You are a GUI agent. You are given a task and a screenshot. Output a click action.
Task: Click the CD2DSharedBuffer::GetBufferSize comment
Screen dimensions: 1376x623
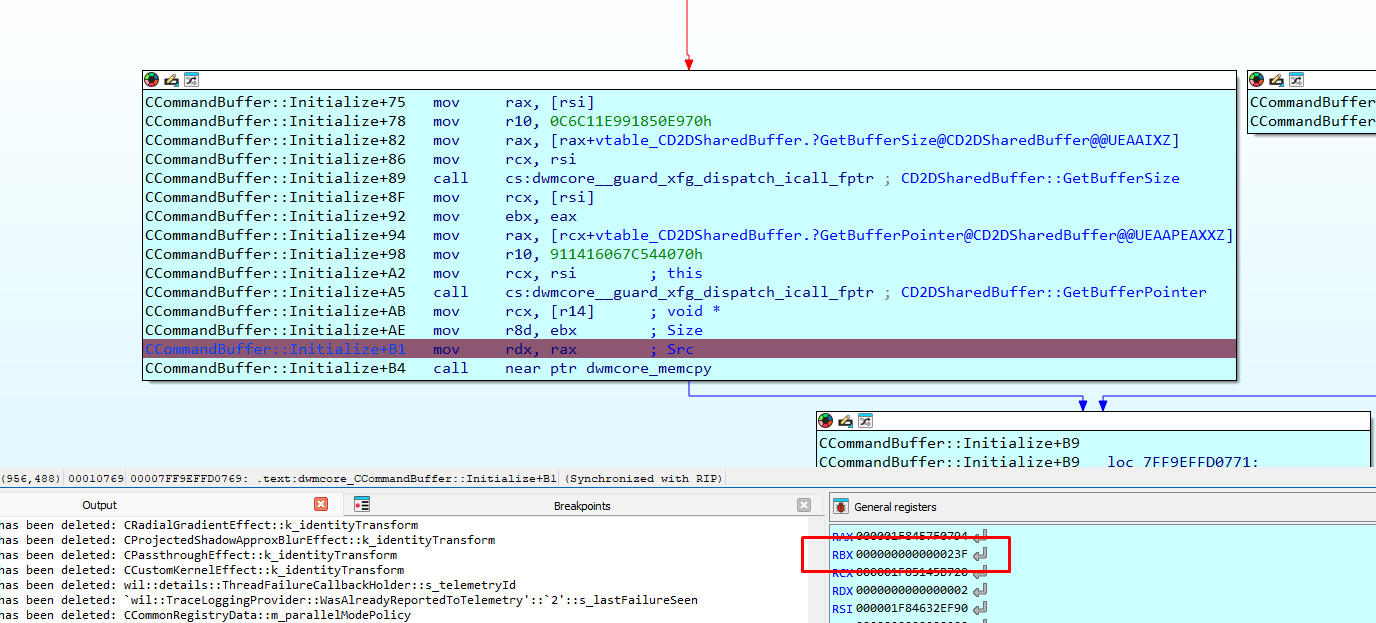pyautogui.click(x=1040, y=178)
